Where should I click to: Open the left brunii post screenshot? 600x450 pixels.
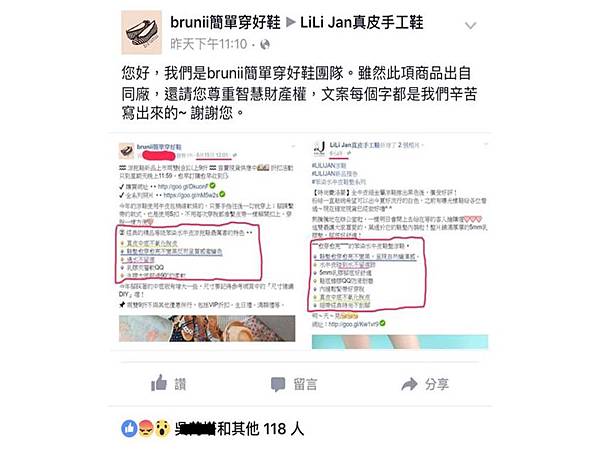point(207,242)
